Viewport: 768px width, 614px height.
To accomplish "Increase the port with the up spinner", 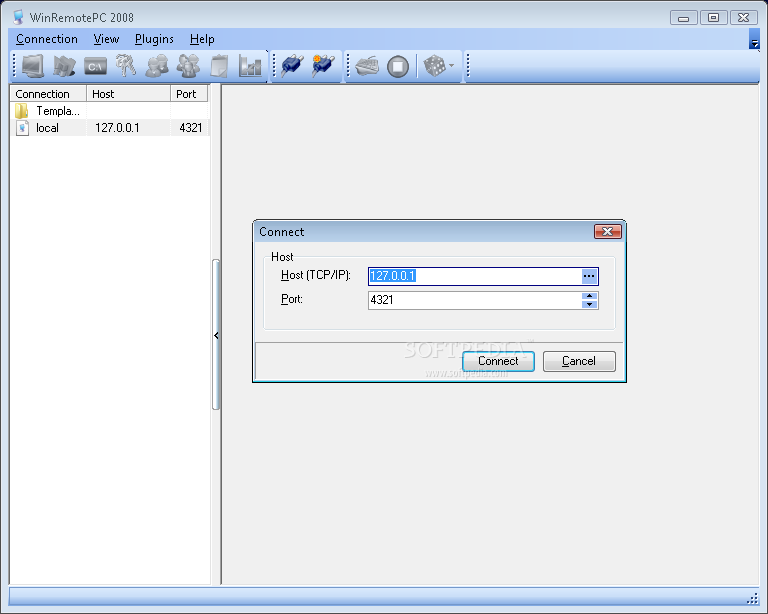I will click(589, 296).
